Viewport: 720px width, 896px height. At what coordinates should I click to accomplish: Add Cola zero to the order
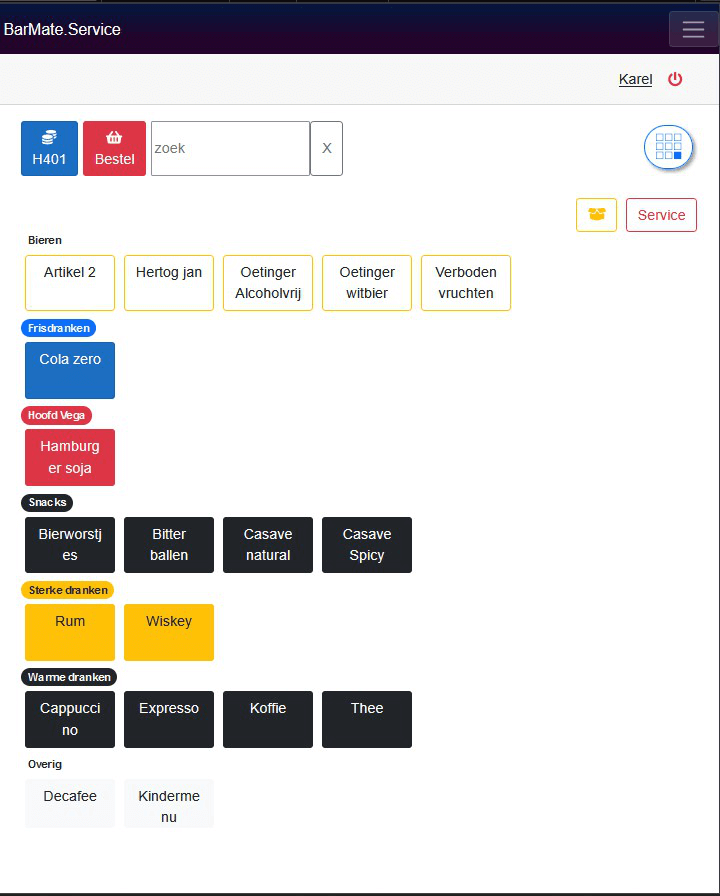[x=70, y=370]
